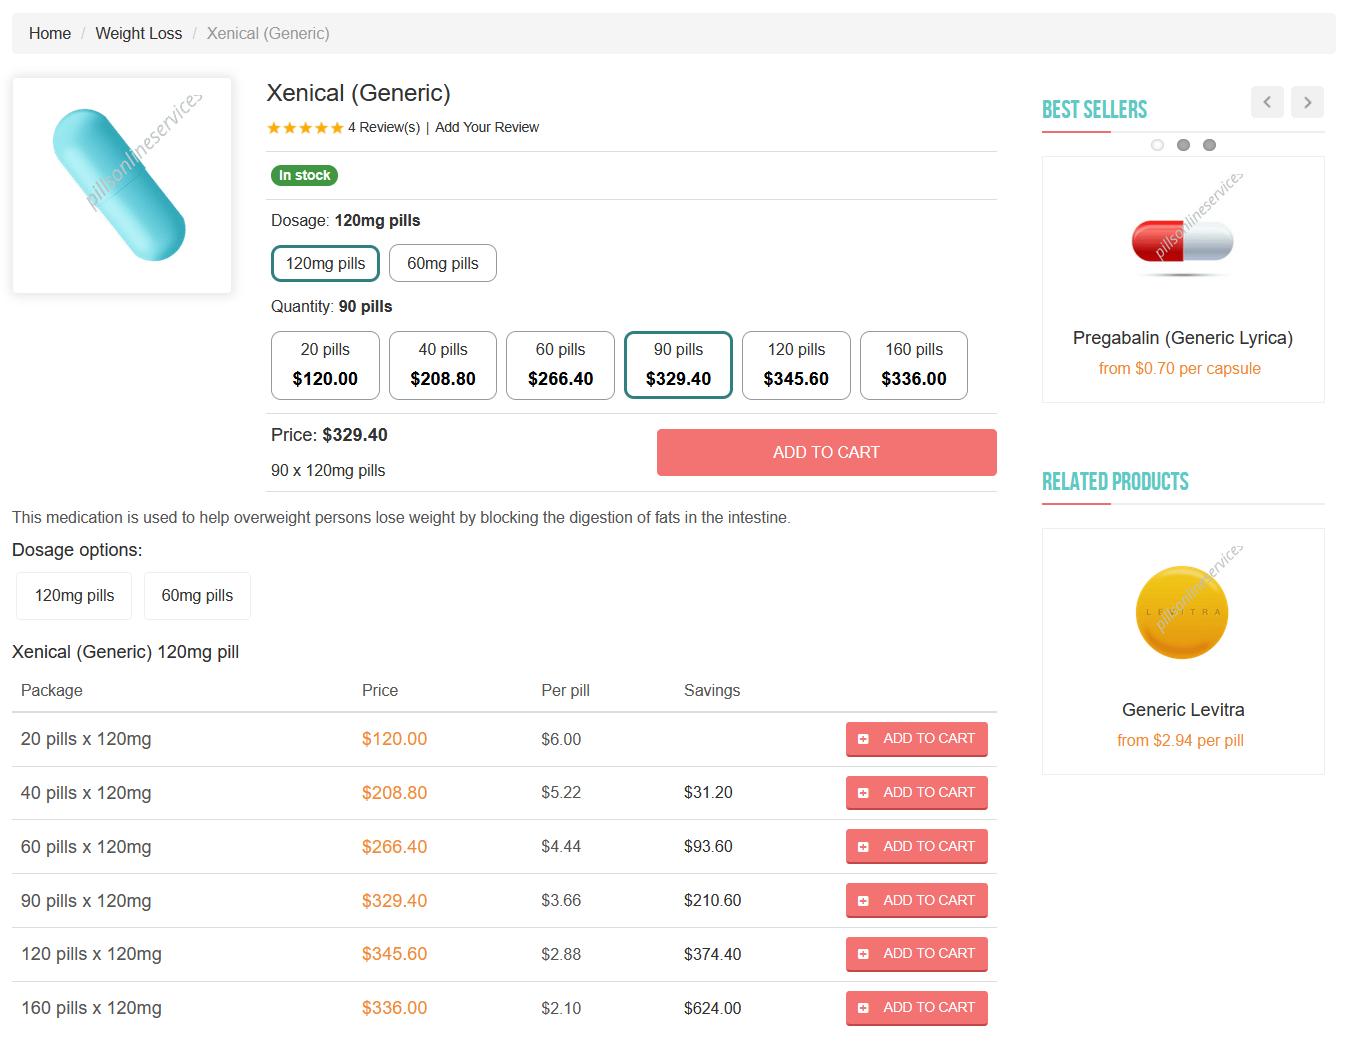Switch to 60mg pills tab under Dosage options
This screenshot has height=1054, width=1351.
[x=197, y=596]
